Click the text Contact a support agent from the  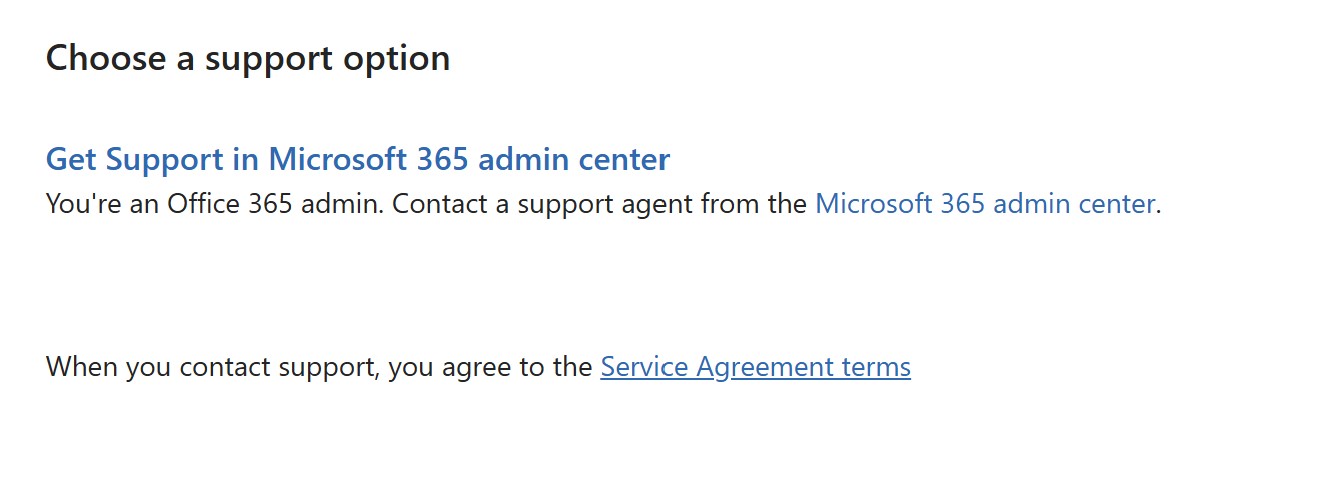599,204
